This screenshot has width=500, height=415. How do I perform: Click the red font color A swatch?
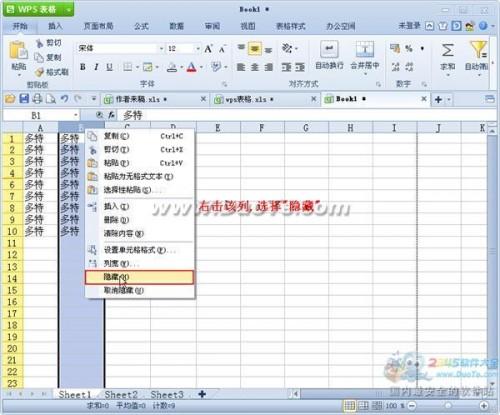point(191,67)
